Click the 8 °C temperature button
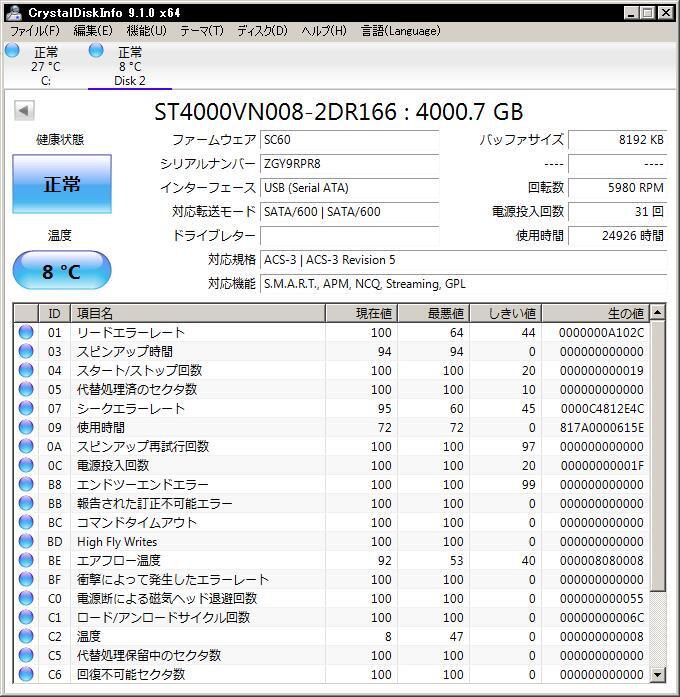This screenshot has height=697, width=680. (62, 271)
